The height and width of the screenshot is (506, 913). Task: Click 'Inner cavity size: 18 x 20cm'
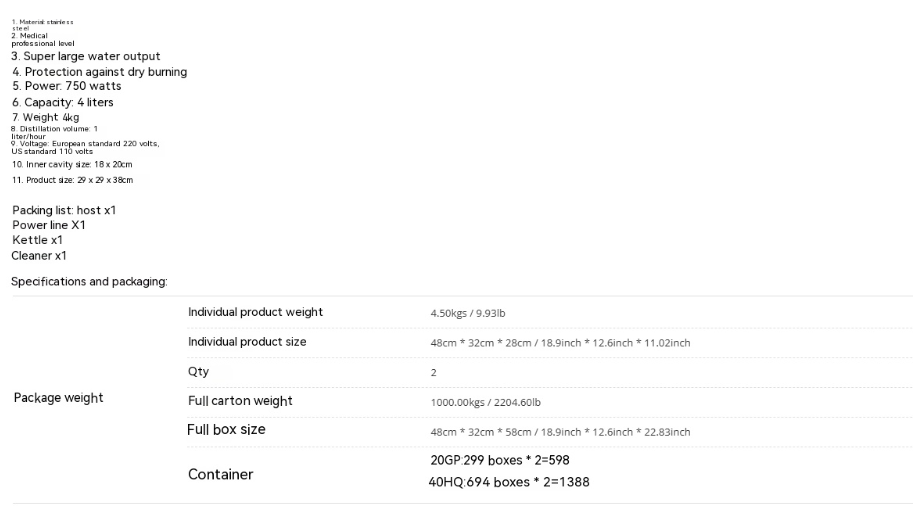tap(72, 165)
